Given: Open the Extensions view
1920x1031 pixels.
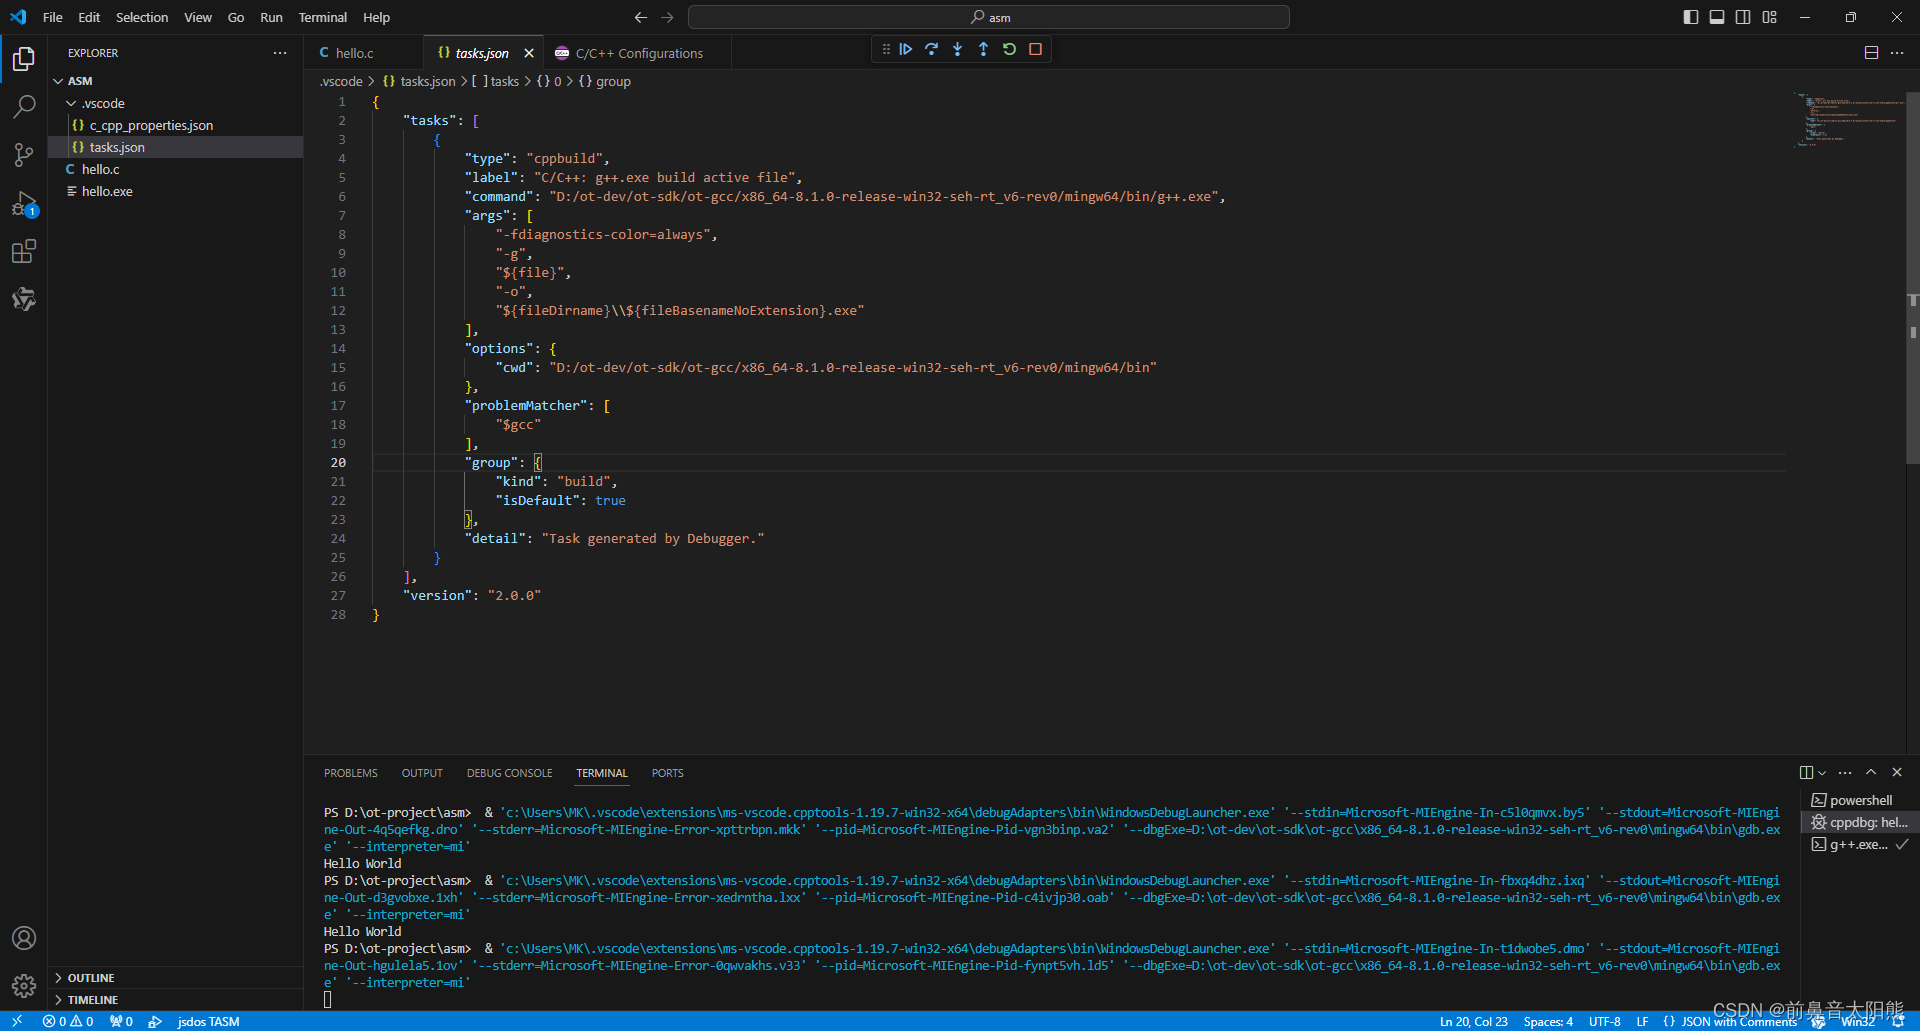Looking at the screenshot, I should (24, 252).
